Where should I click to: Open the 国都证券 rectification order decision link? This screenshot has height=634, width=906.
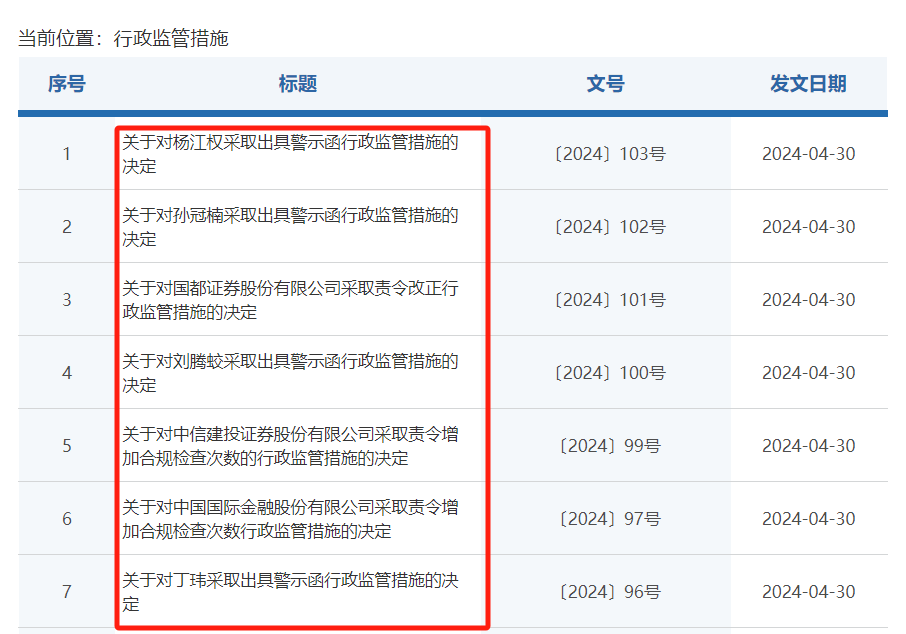click(x=290, y=299)
